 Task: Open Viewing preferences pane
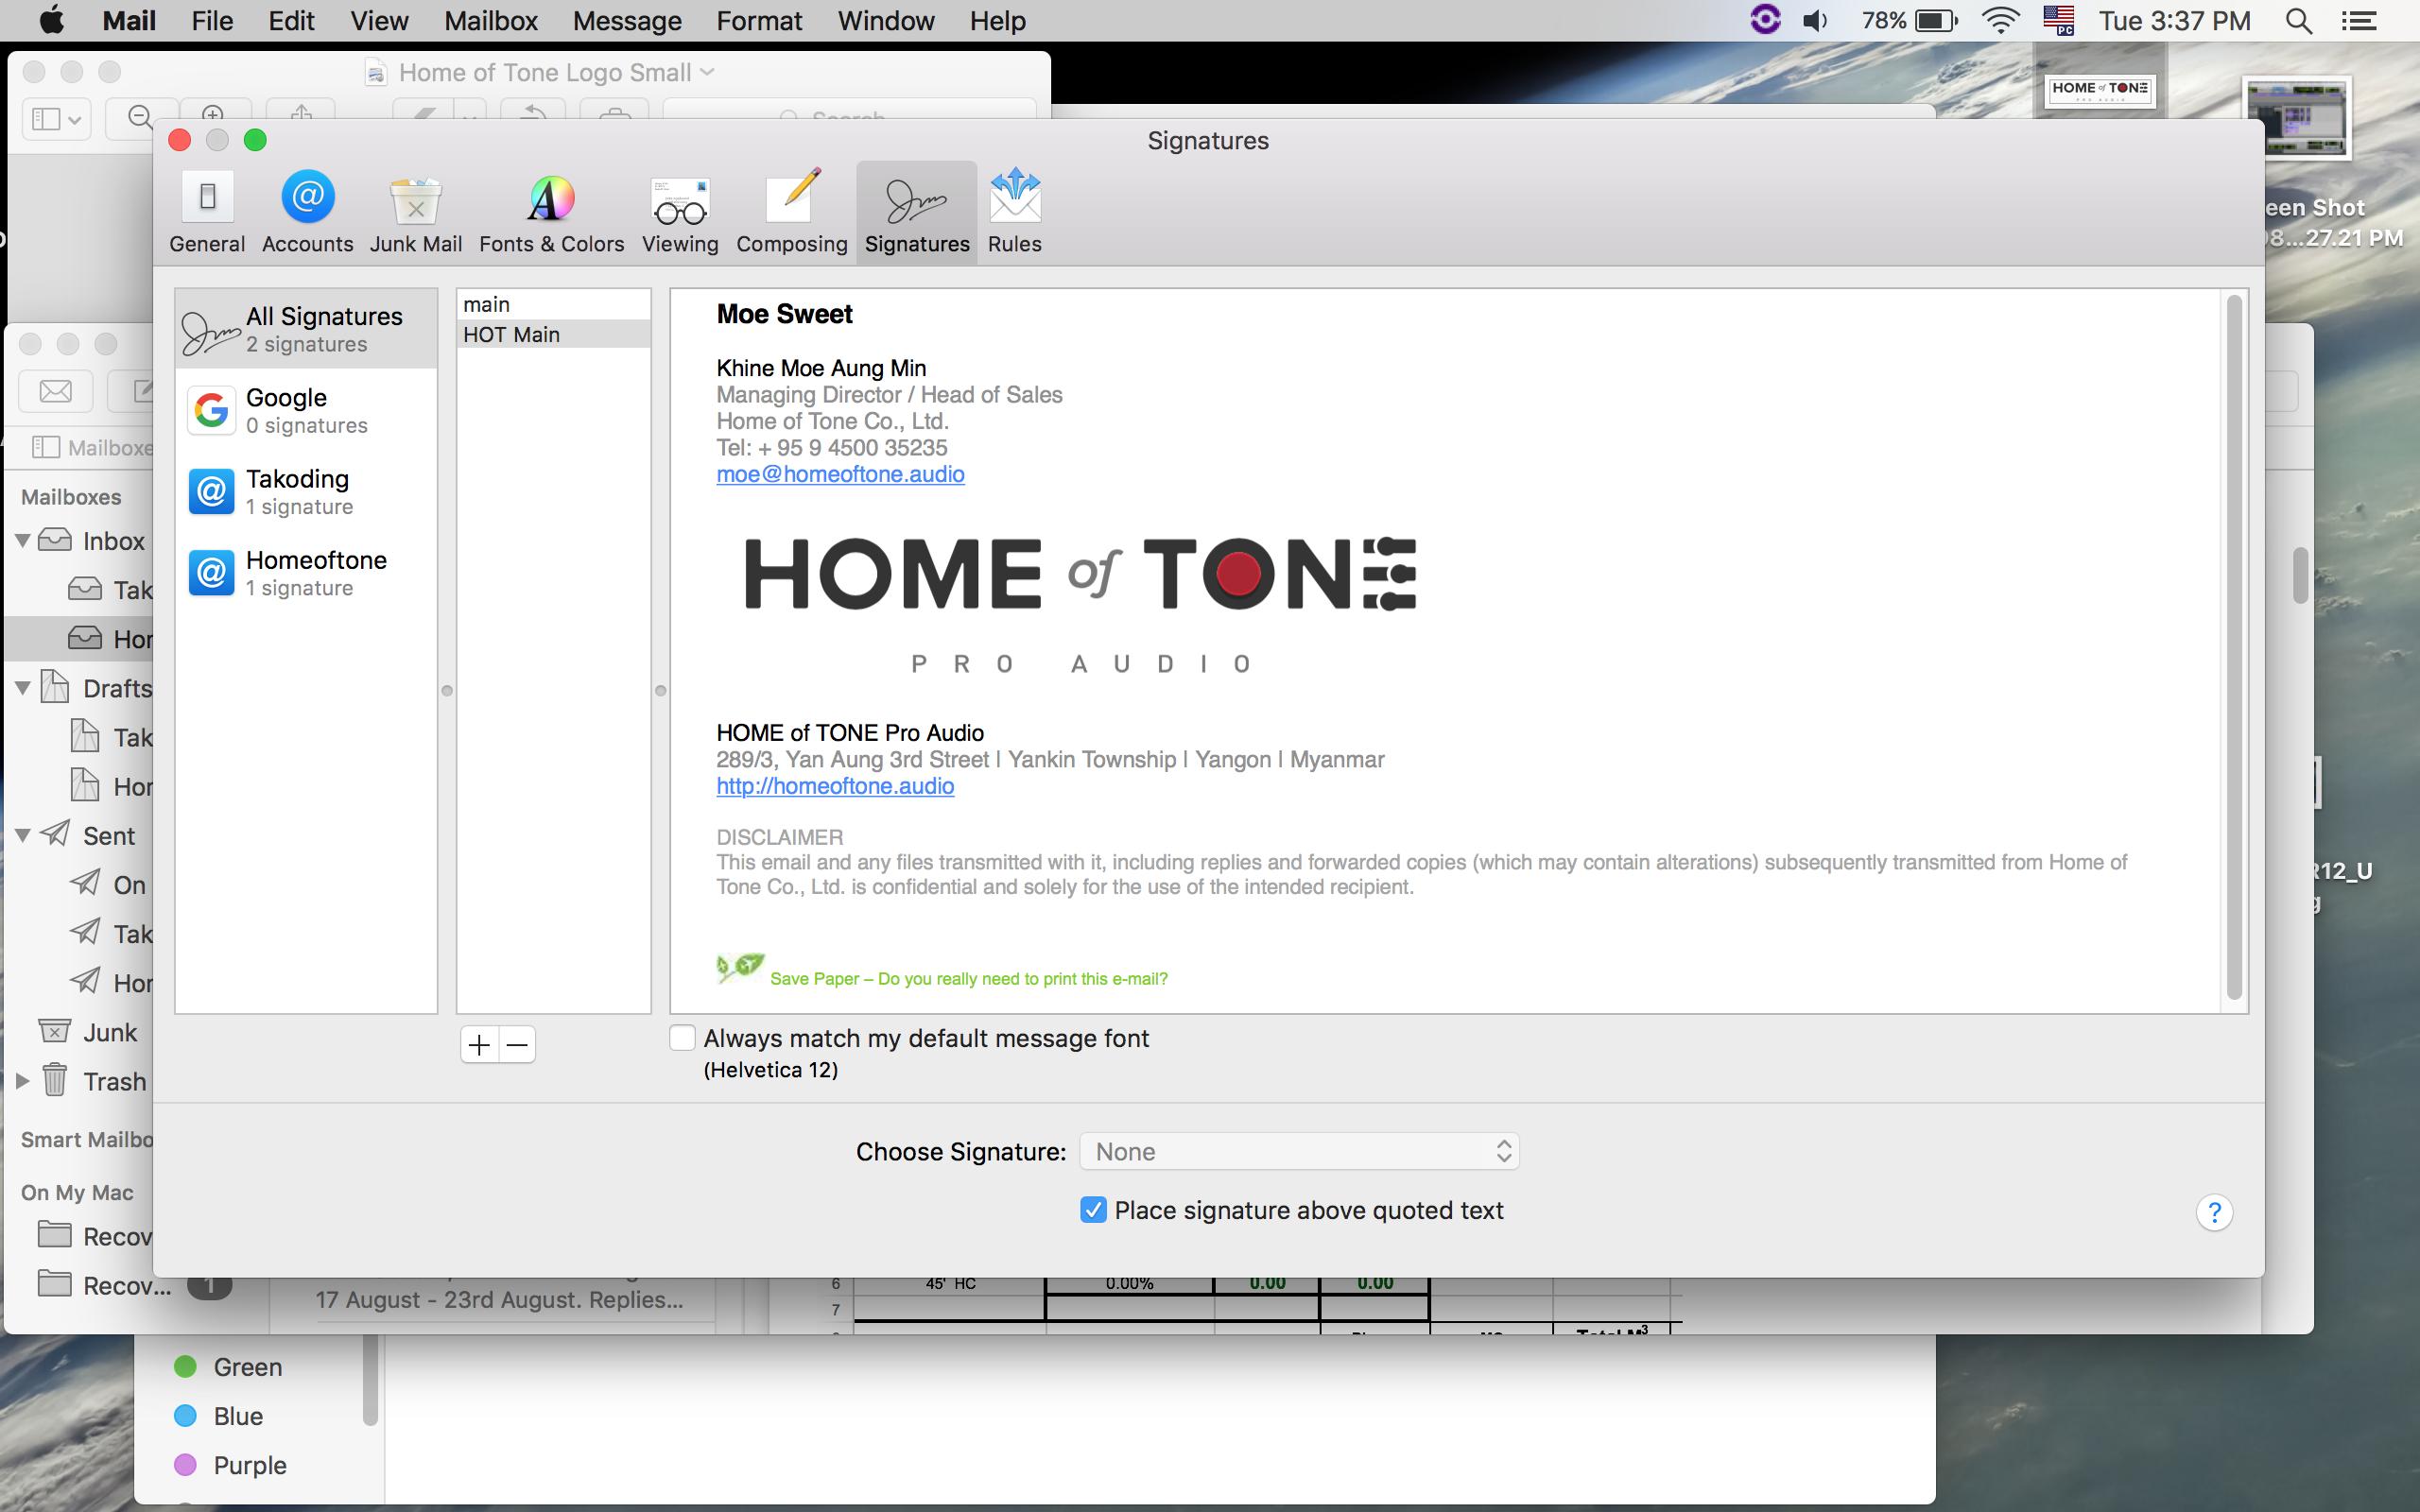[x=680, y=213]
